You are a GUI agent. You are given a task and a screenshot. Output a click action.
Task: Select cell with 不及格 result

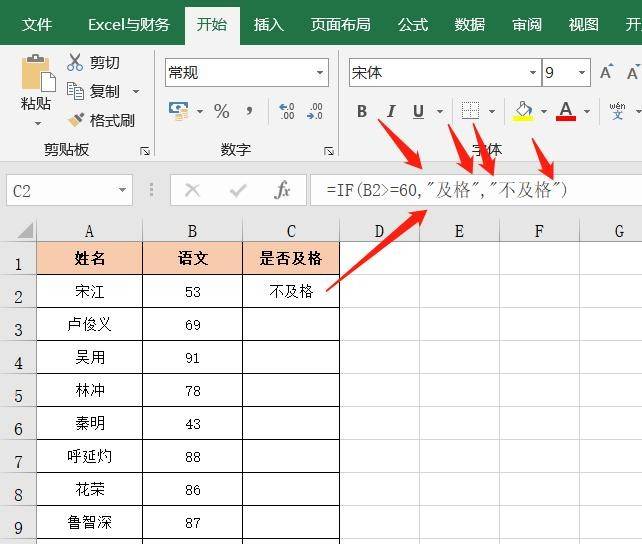(x=291, y=291)
